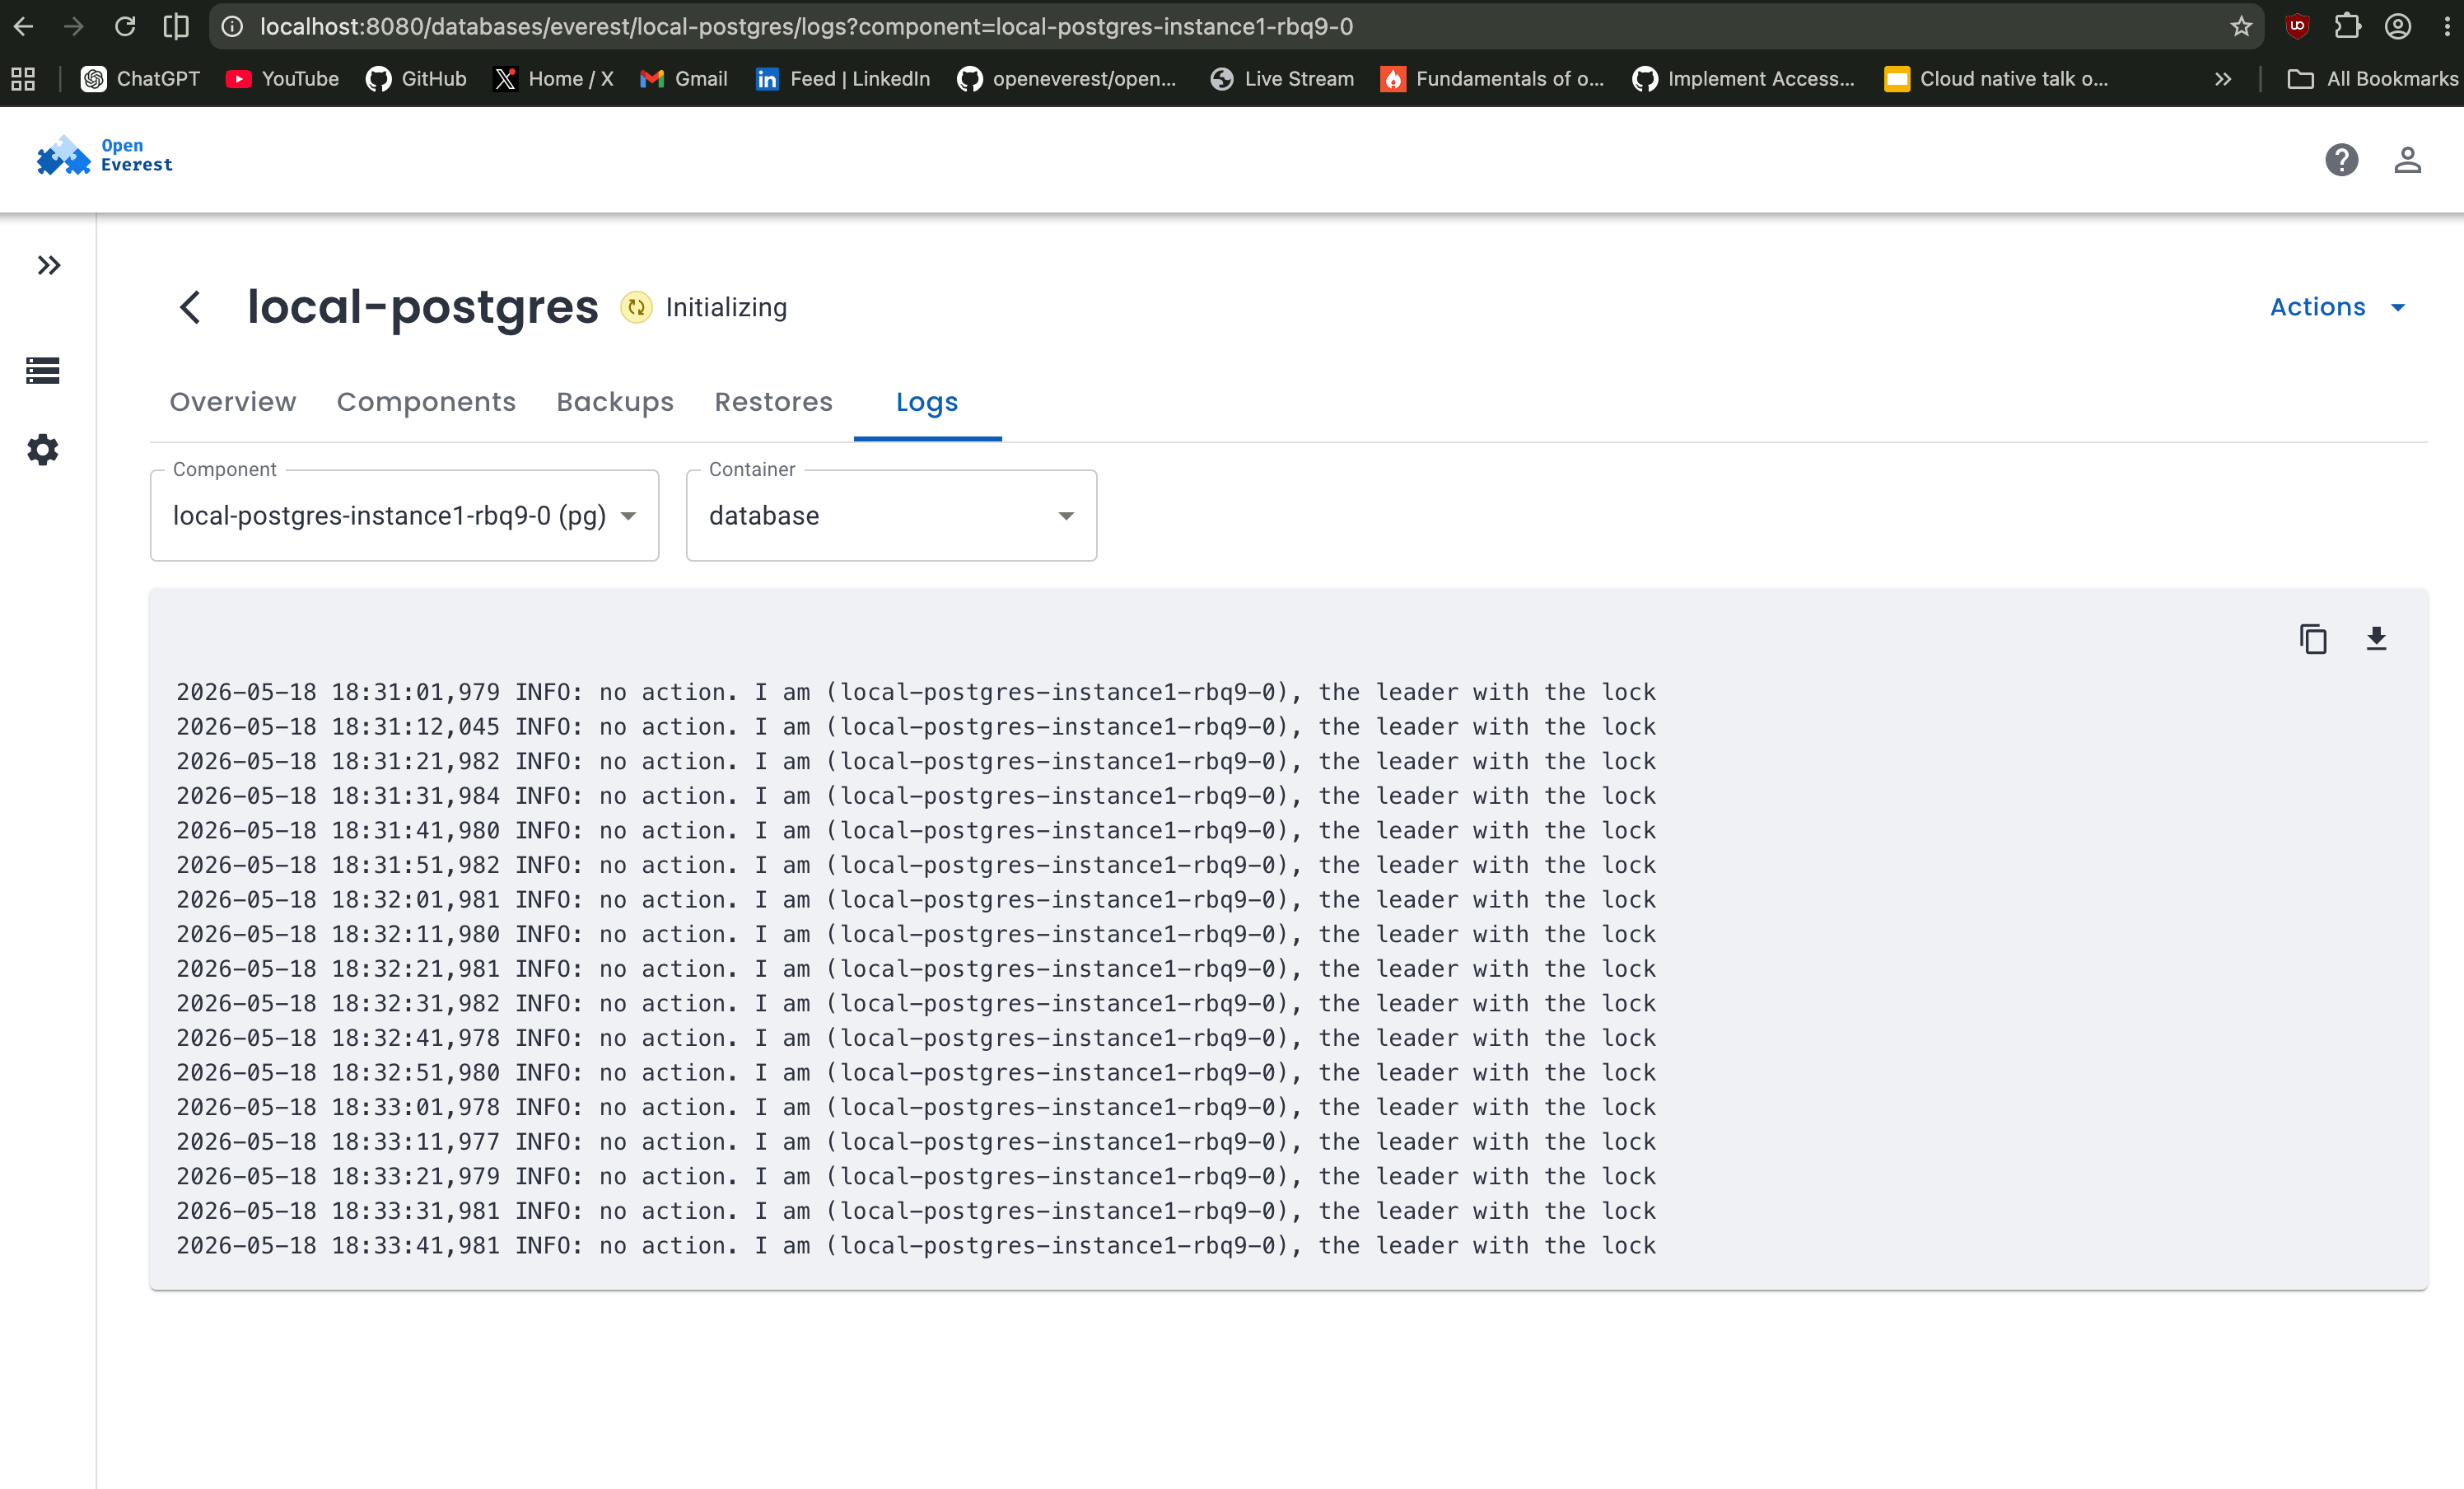Open the All Bookmarks folder
This screenshot has height=1489, width=2464.
[x=2372, y=79]
